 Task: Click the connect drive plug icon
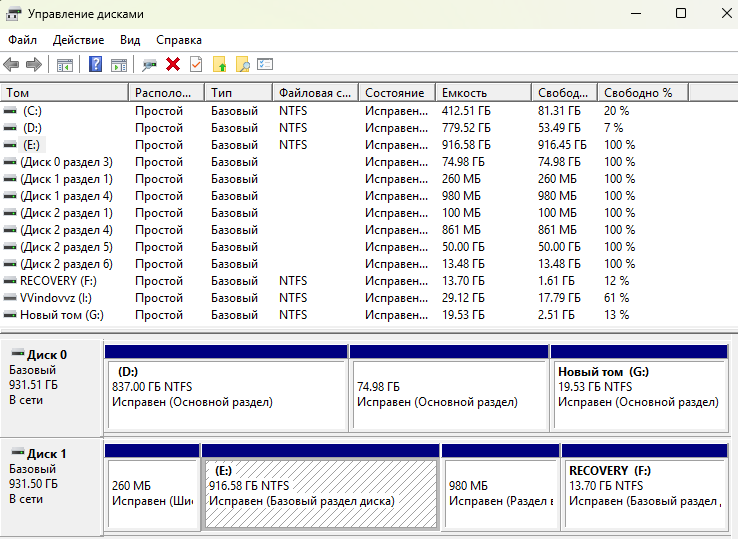pyautogui.click(x=150, y=65)
